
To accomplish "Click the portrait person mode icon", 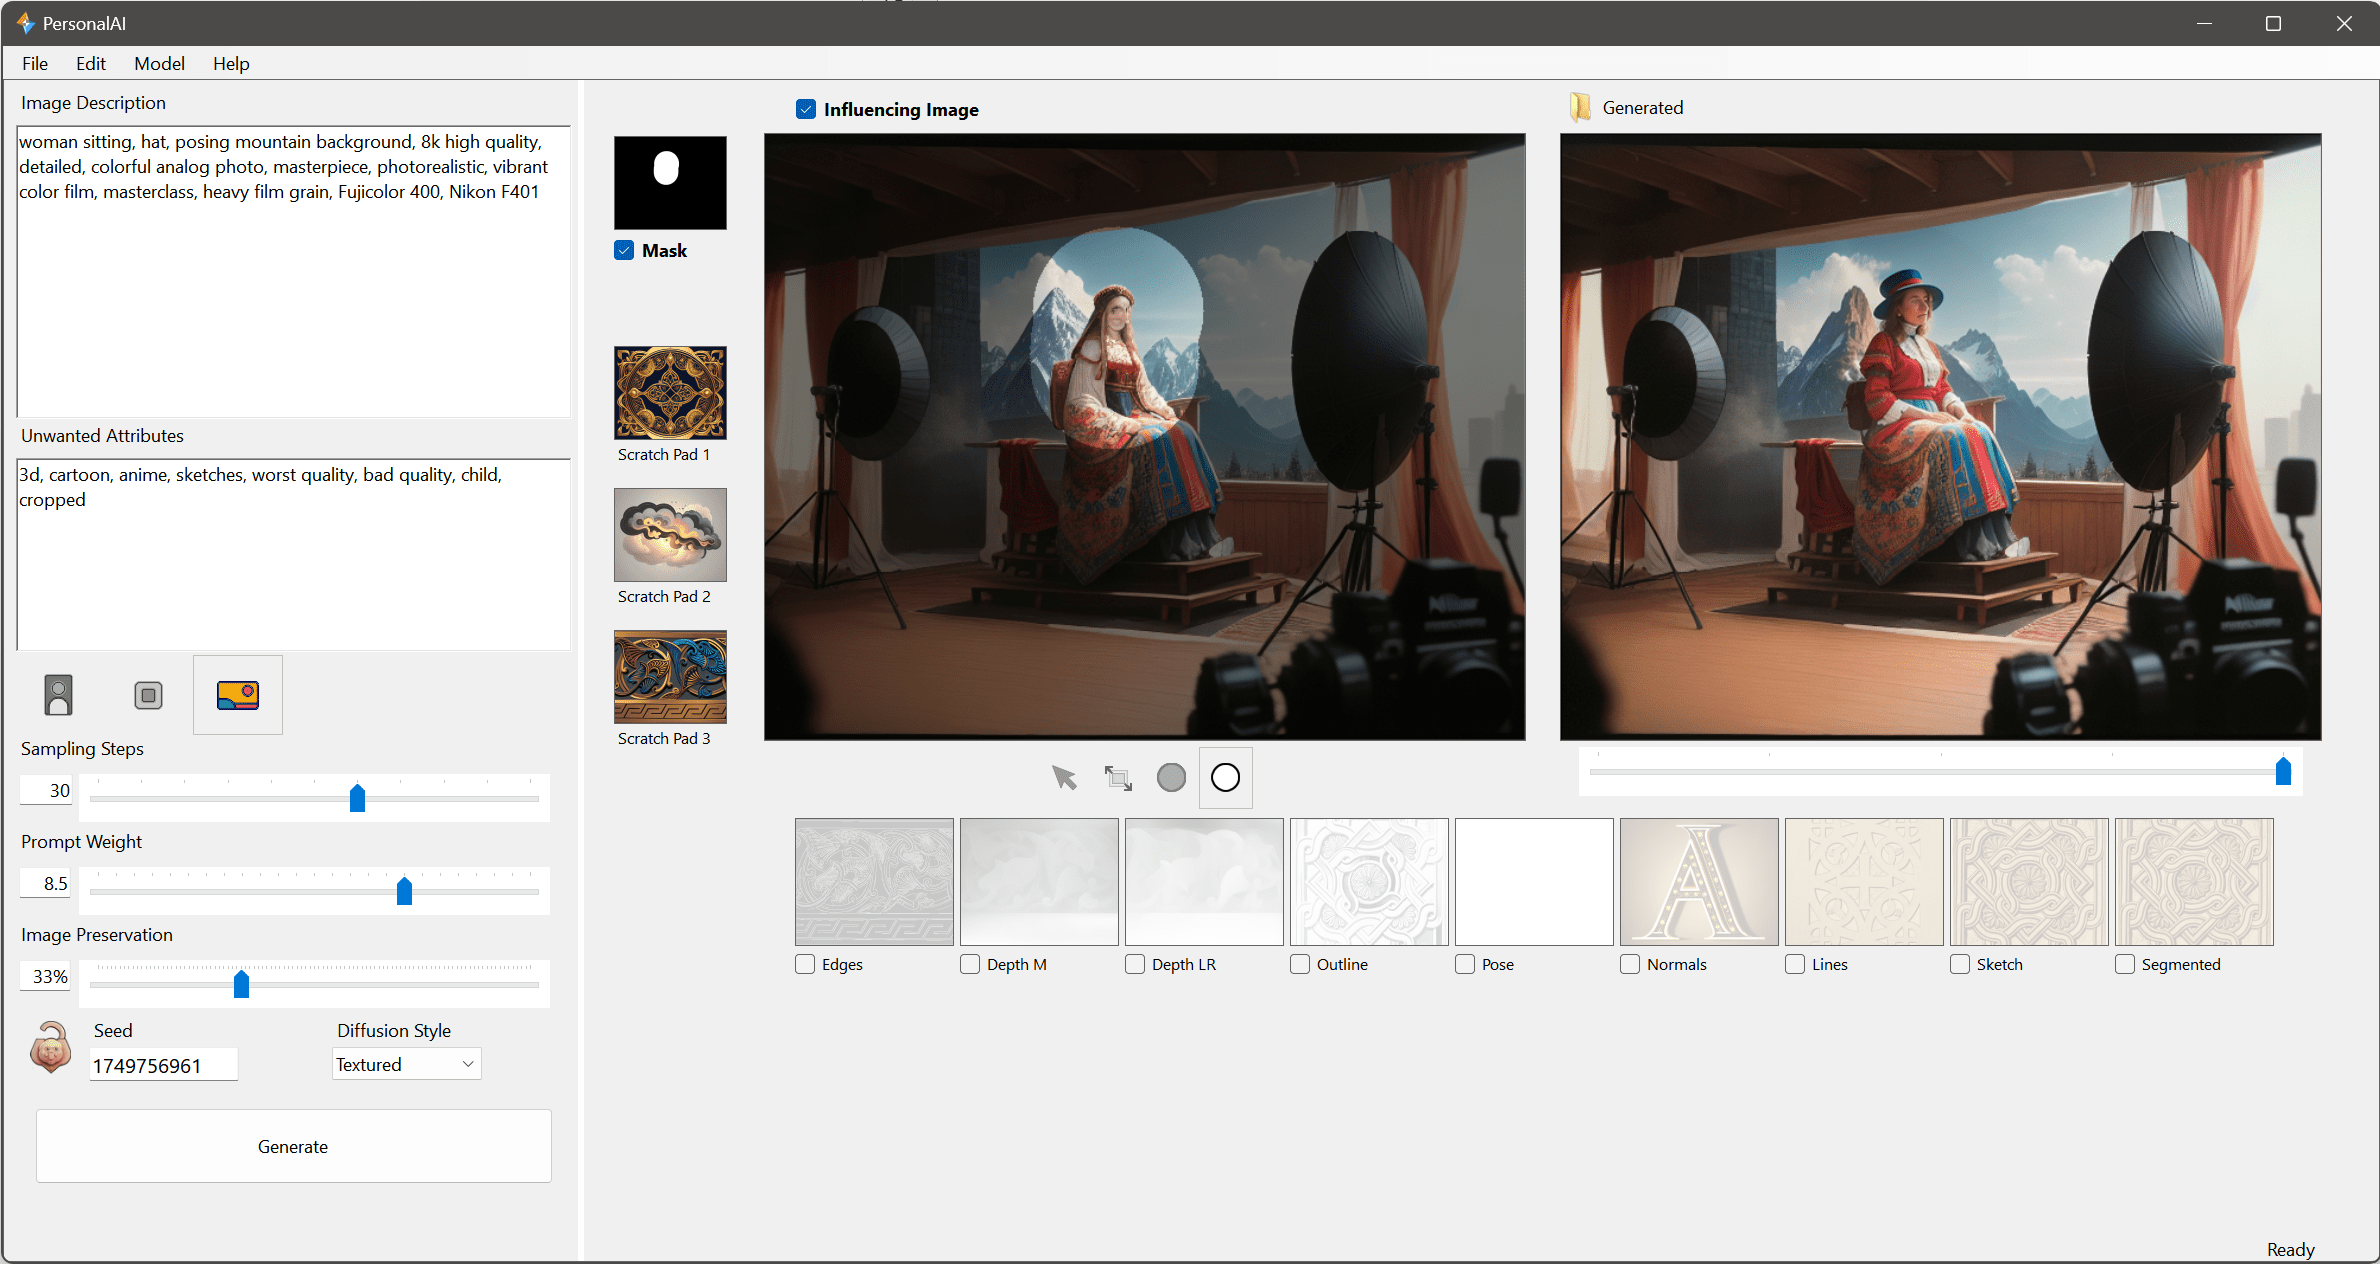I will click(x=59, y=695).
